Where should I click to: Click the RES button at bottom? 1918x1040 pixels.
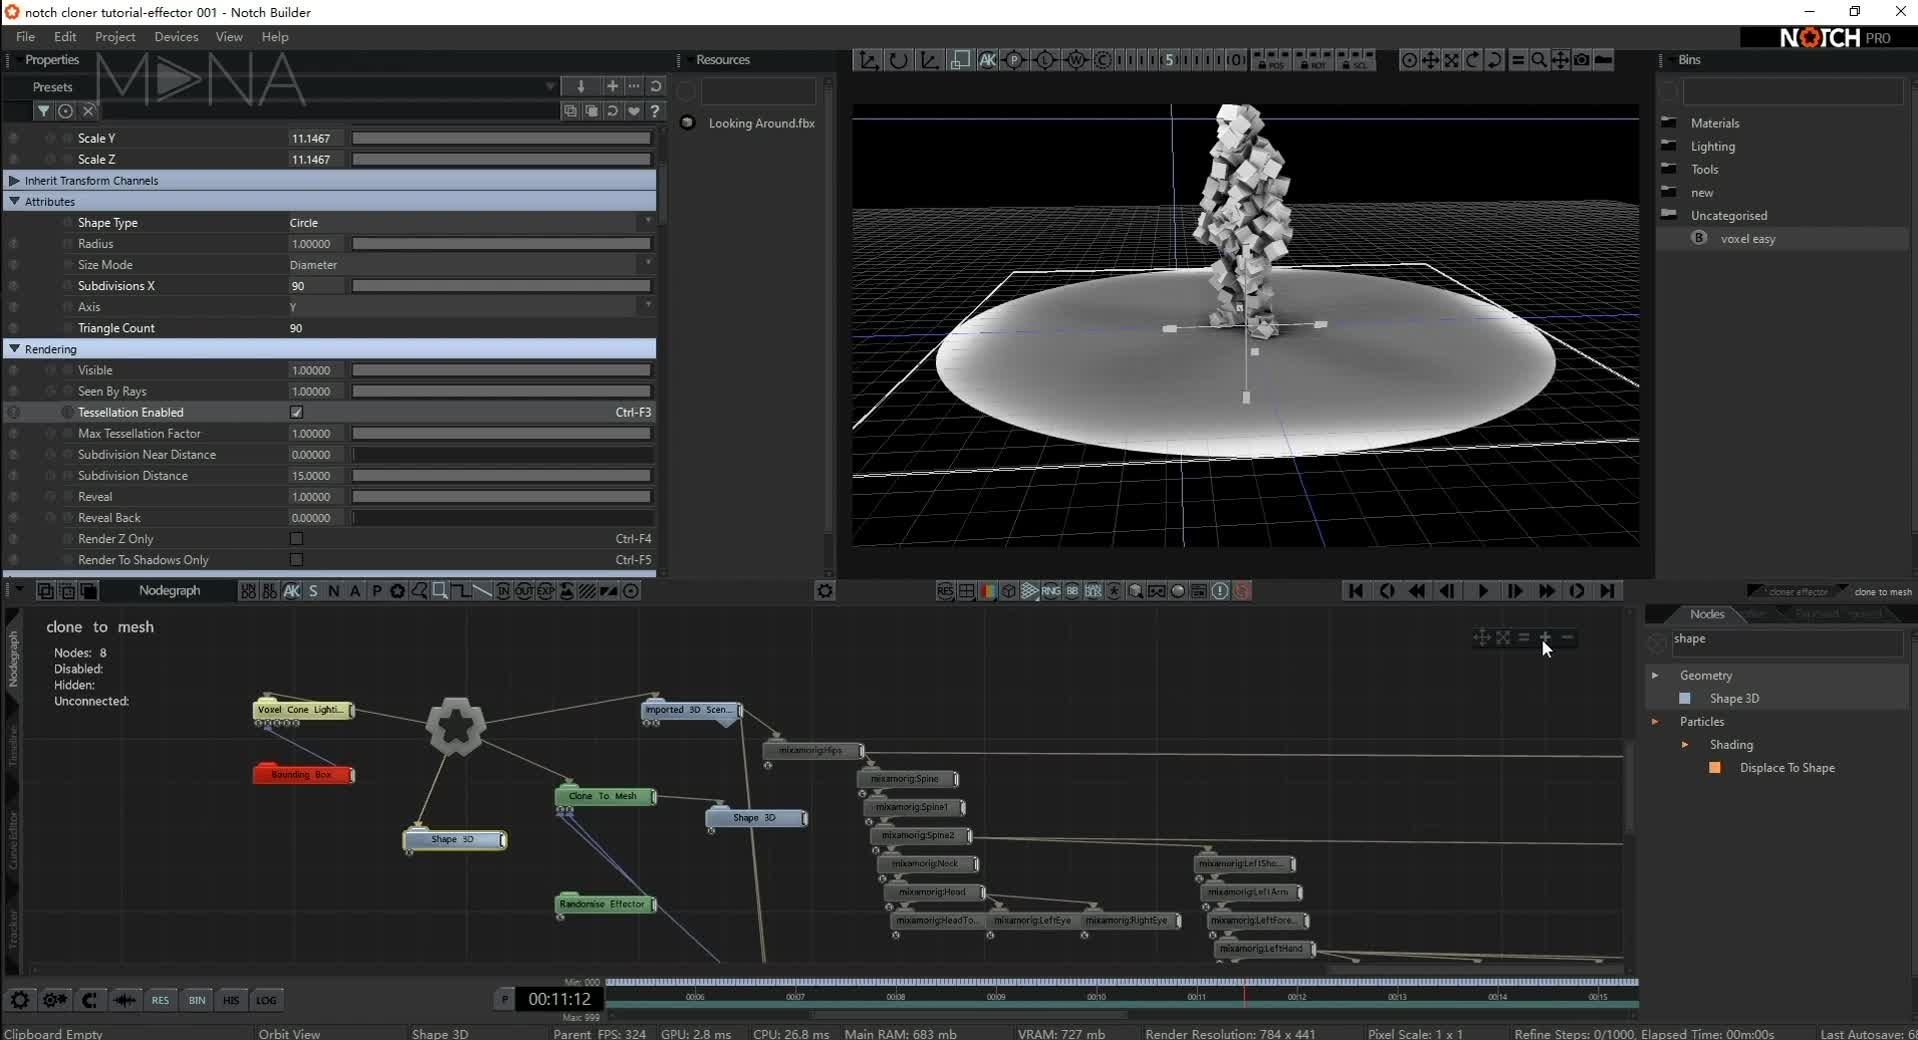click(x=160, y=1000)
